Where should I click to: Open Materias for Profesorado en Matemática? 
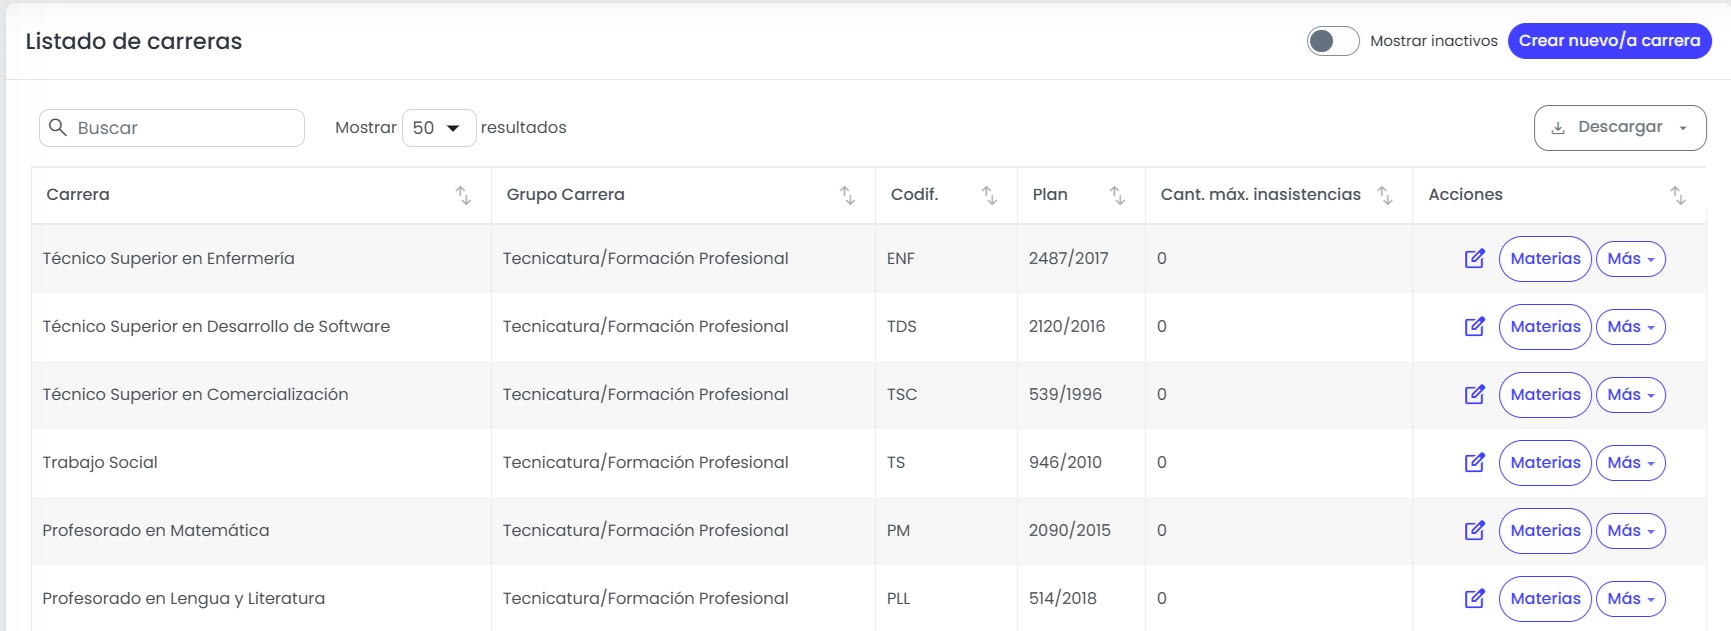[x=1545, y=531]
